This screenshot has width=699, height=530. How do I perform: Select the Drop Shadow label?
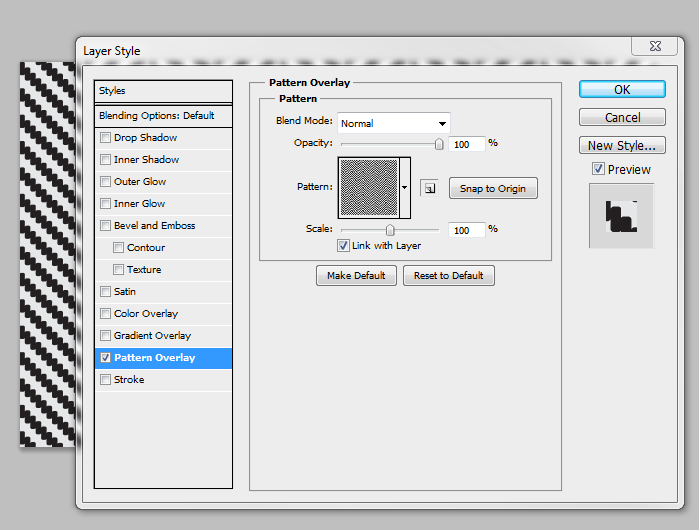pos(145,138)
